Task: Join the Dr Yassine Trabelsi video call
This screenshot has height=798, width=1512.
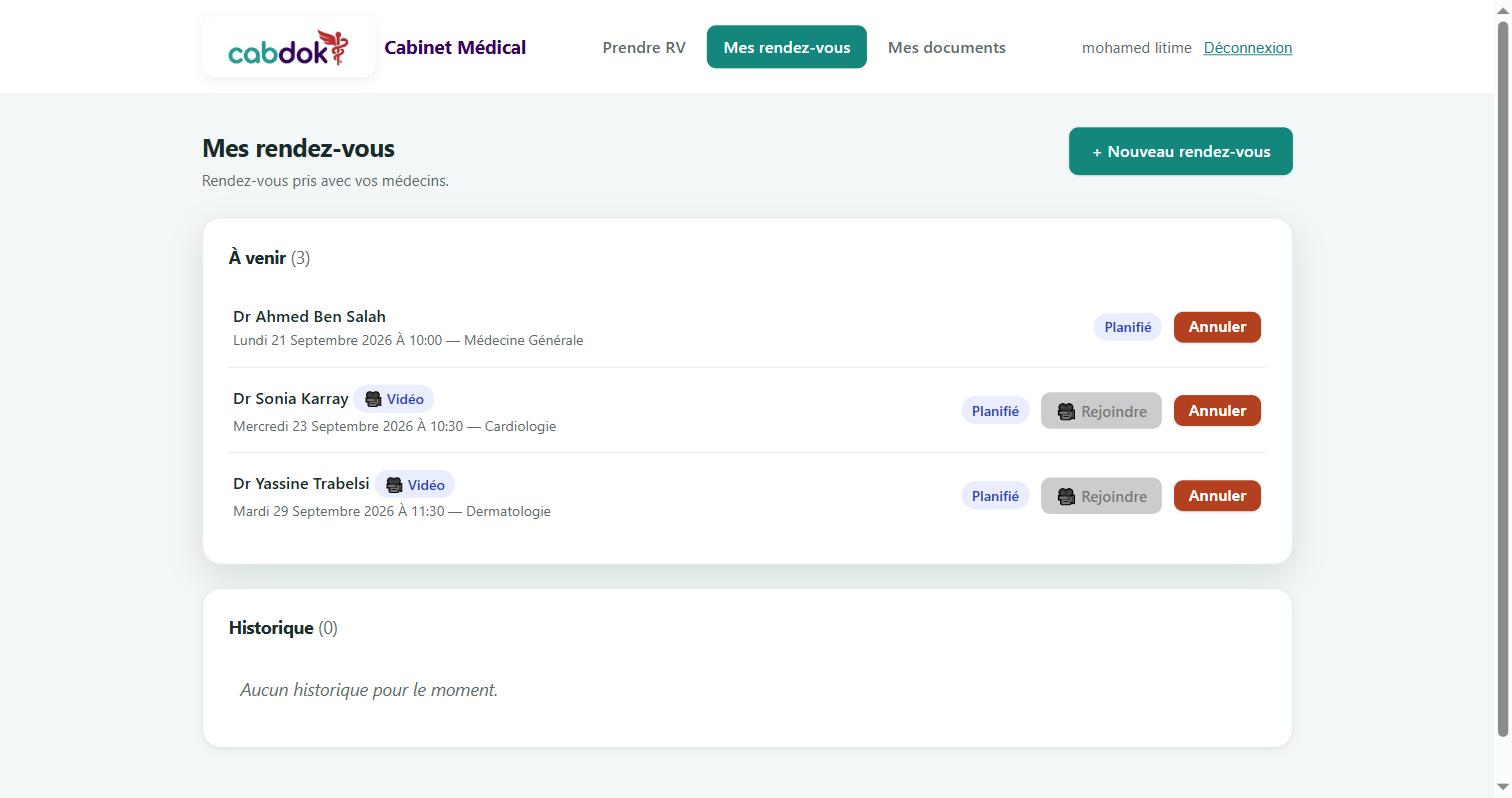Action: click(1101, 496)
